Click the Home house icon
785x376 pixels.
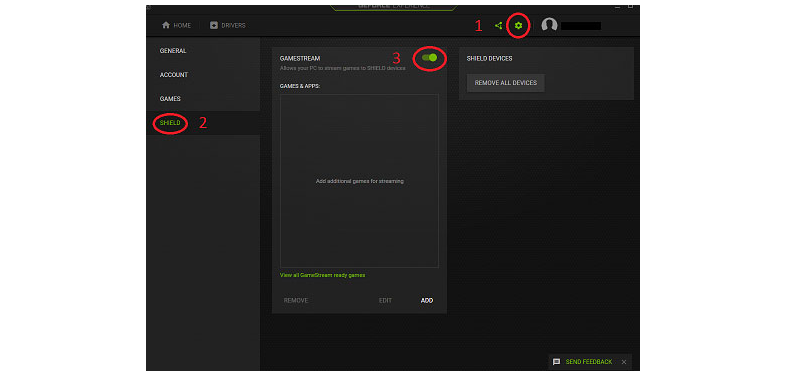[166, 26]
